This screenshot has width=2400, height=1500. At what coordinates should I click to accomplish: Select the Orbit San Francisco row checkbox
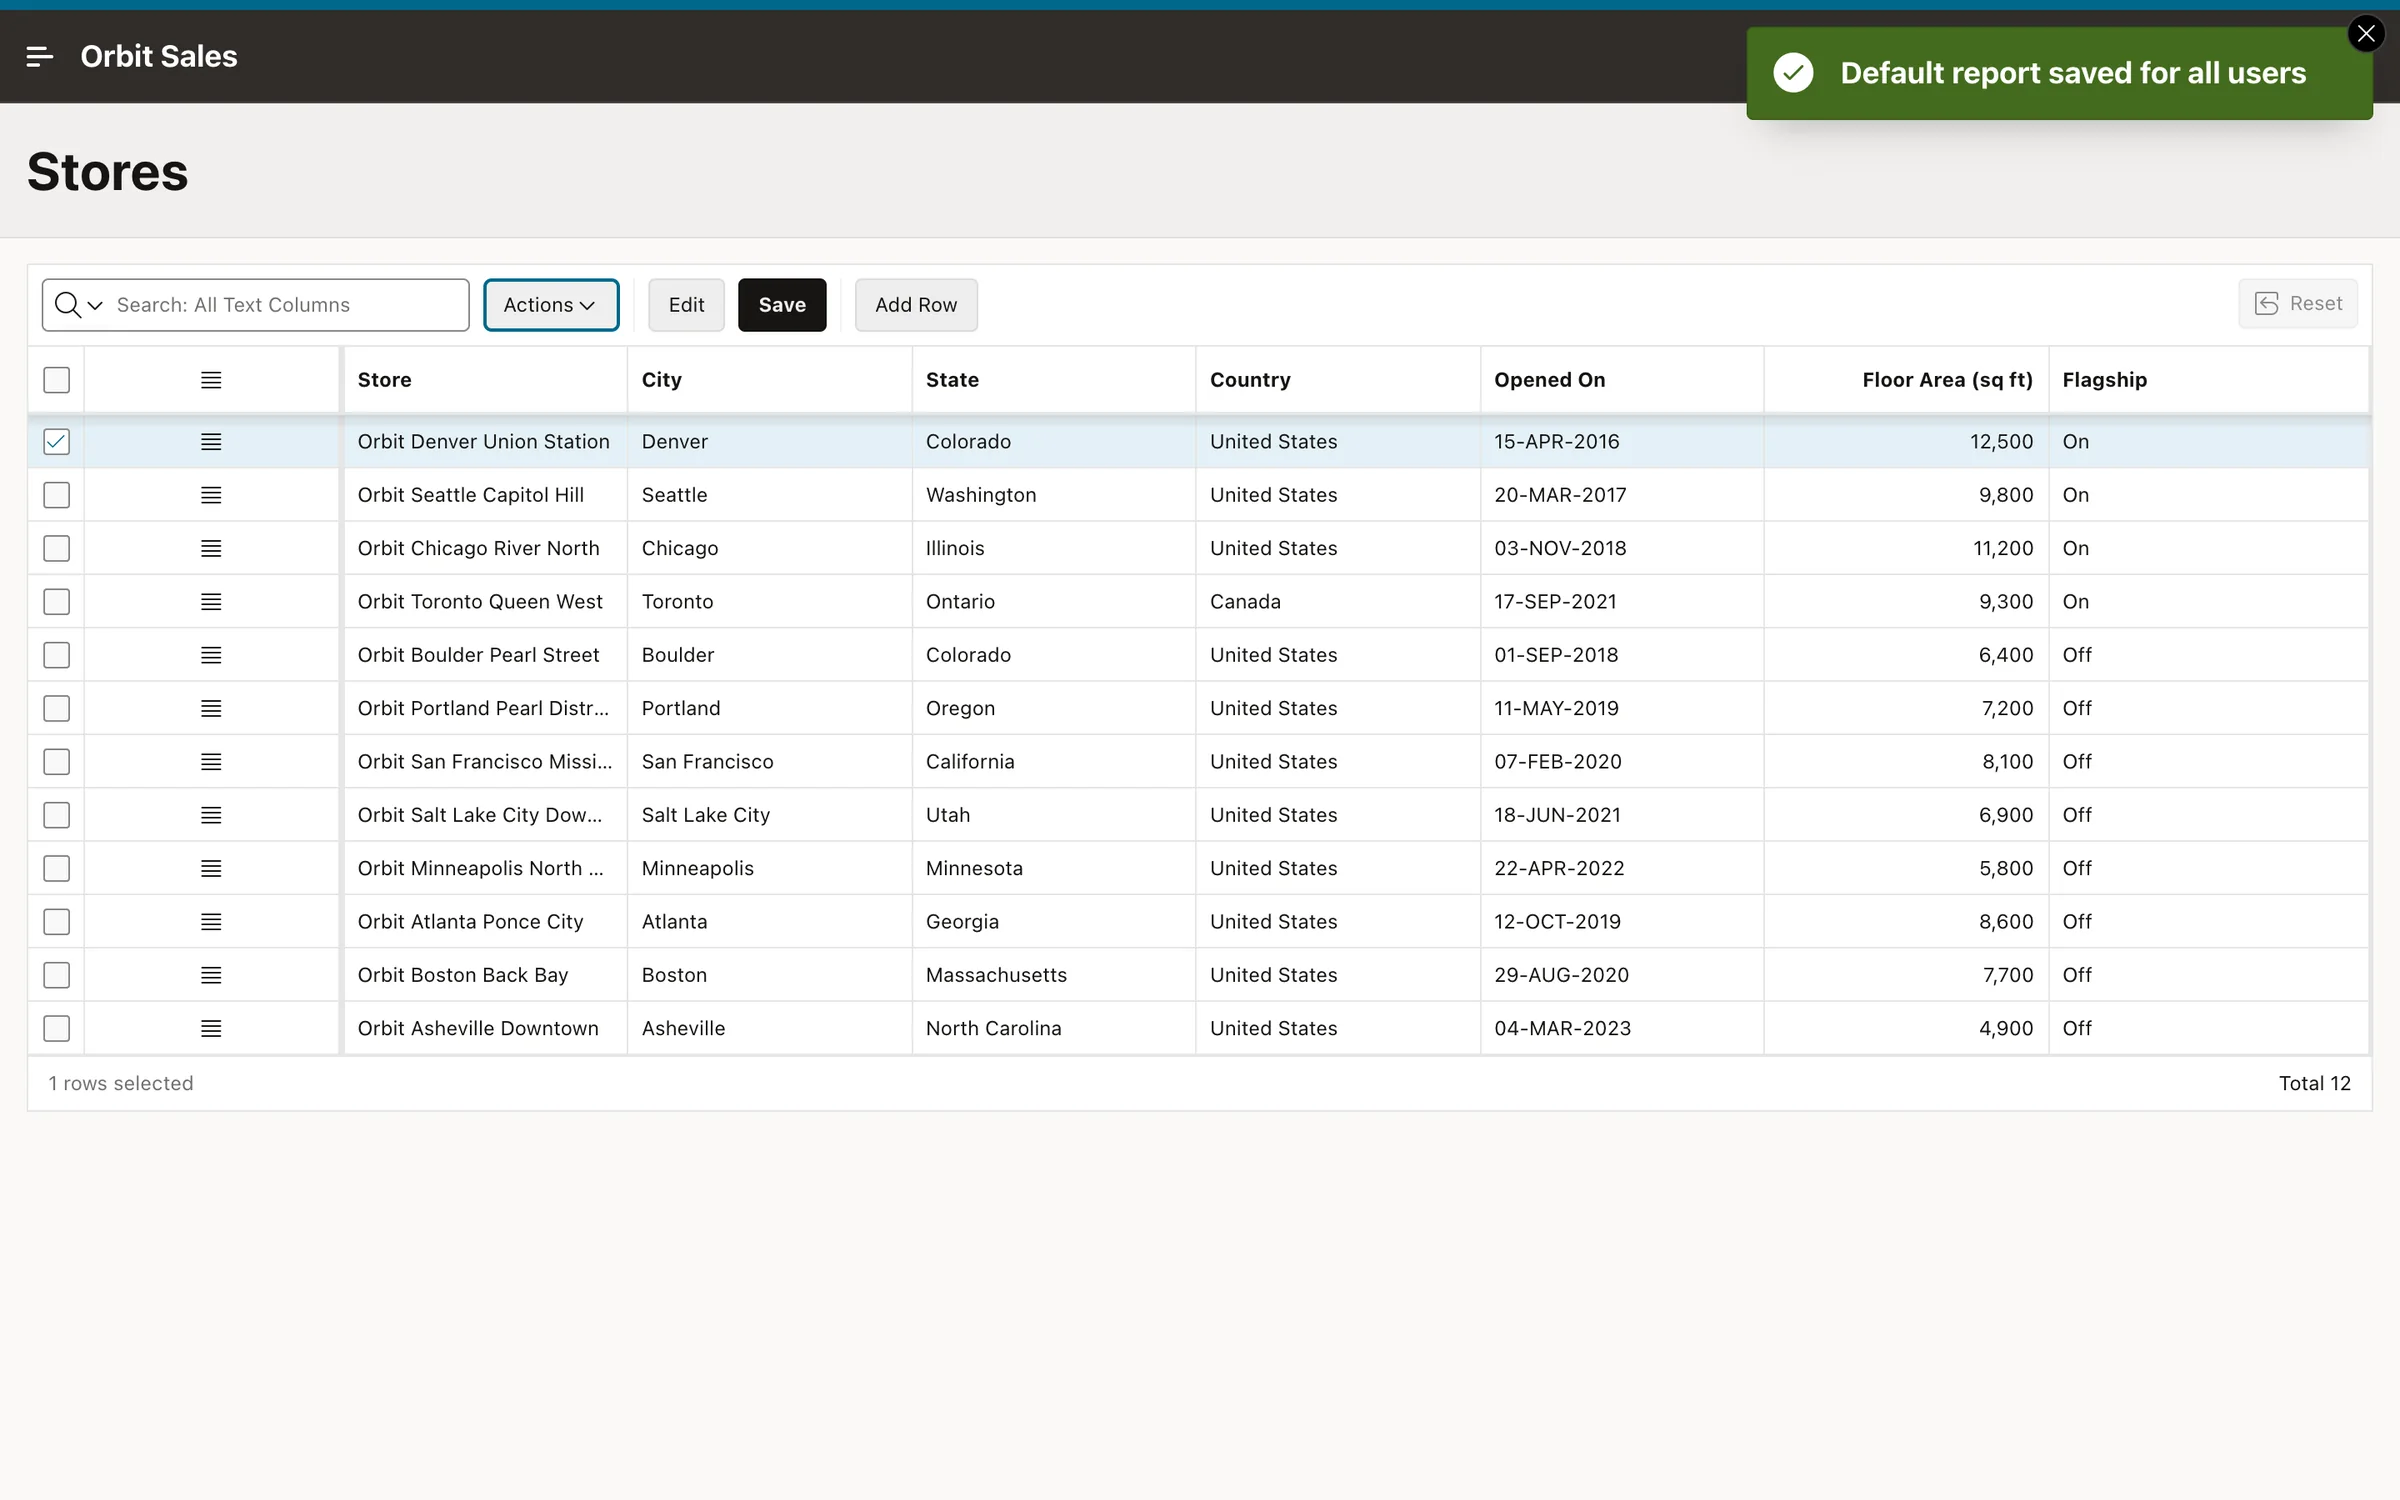click(57, 762)
